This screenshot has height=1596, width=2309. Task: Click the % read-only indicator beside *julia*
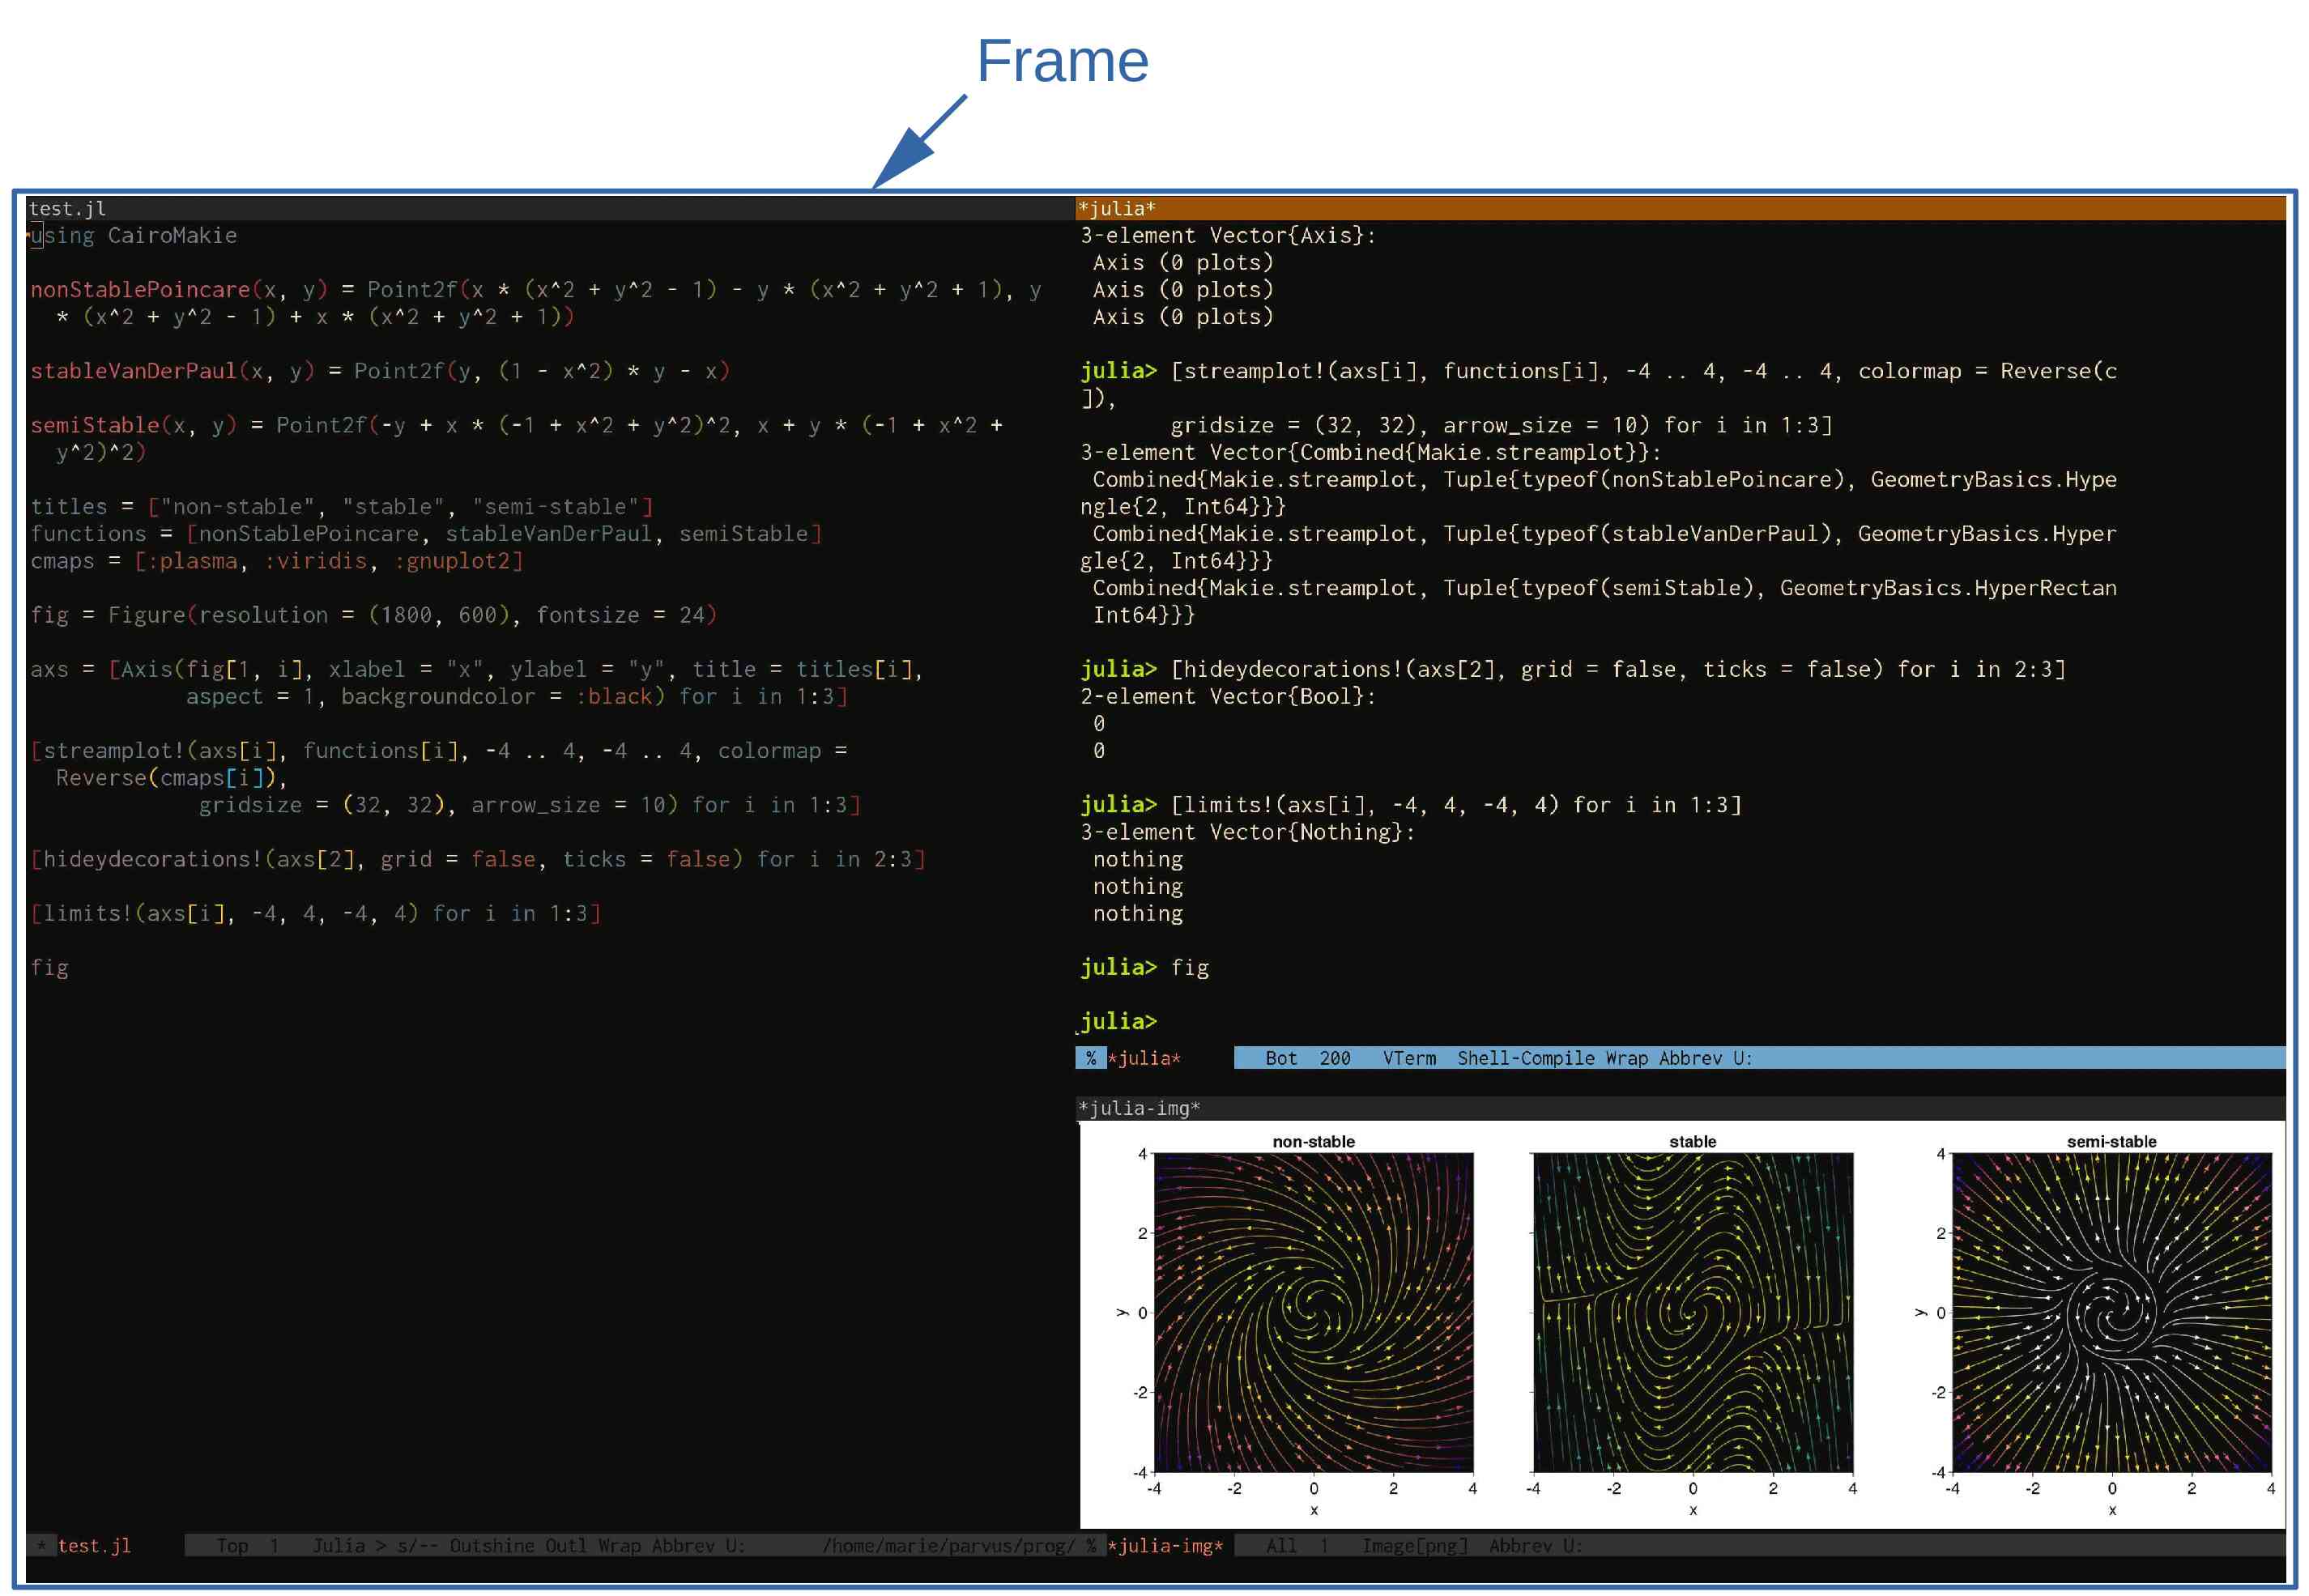click(1091, 1058)
